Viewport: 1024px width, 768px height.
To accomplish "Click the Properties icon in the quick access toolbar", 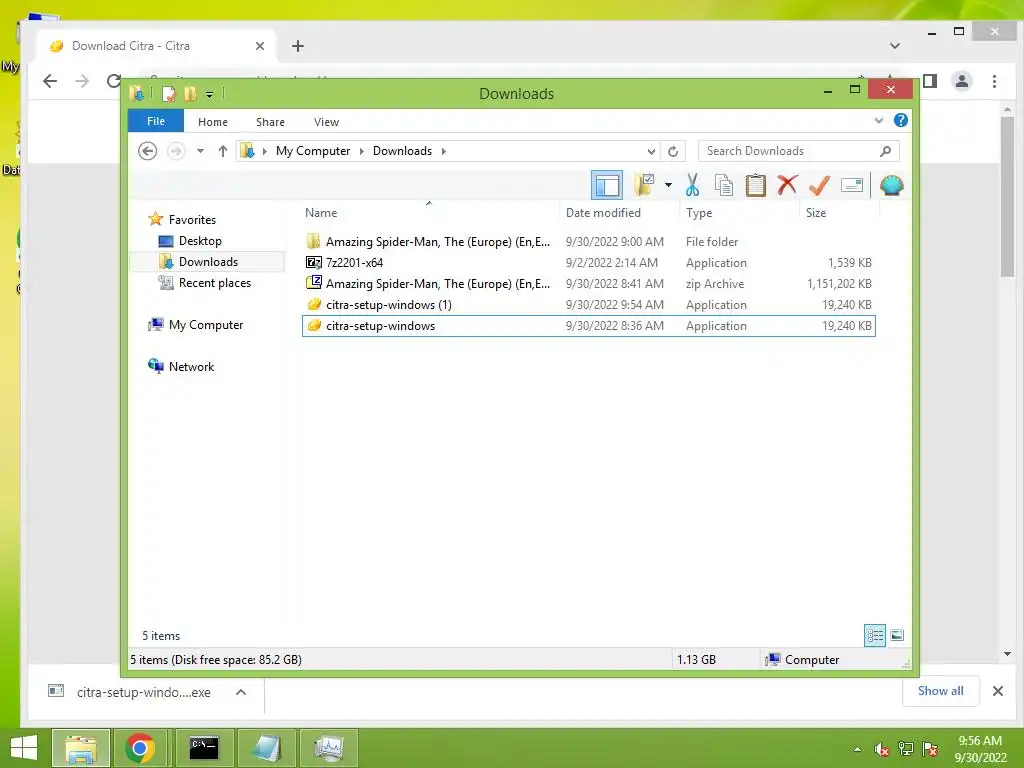I will [x=168, y=94].
